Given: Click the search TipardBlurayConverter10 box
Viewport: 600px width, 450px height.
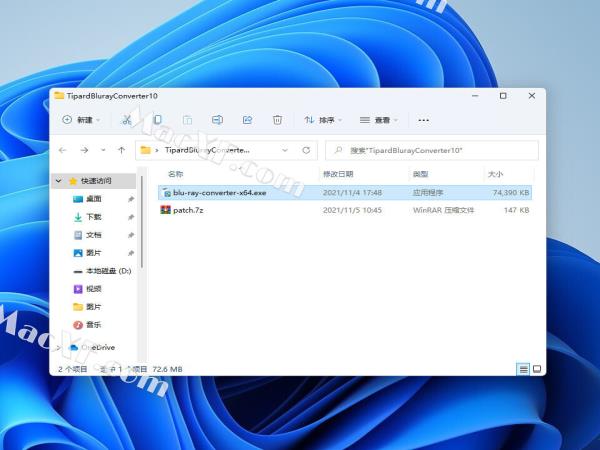Looking at the screenshot, I should click(x=432, y=150).
